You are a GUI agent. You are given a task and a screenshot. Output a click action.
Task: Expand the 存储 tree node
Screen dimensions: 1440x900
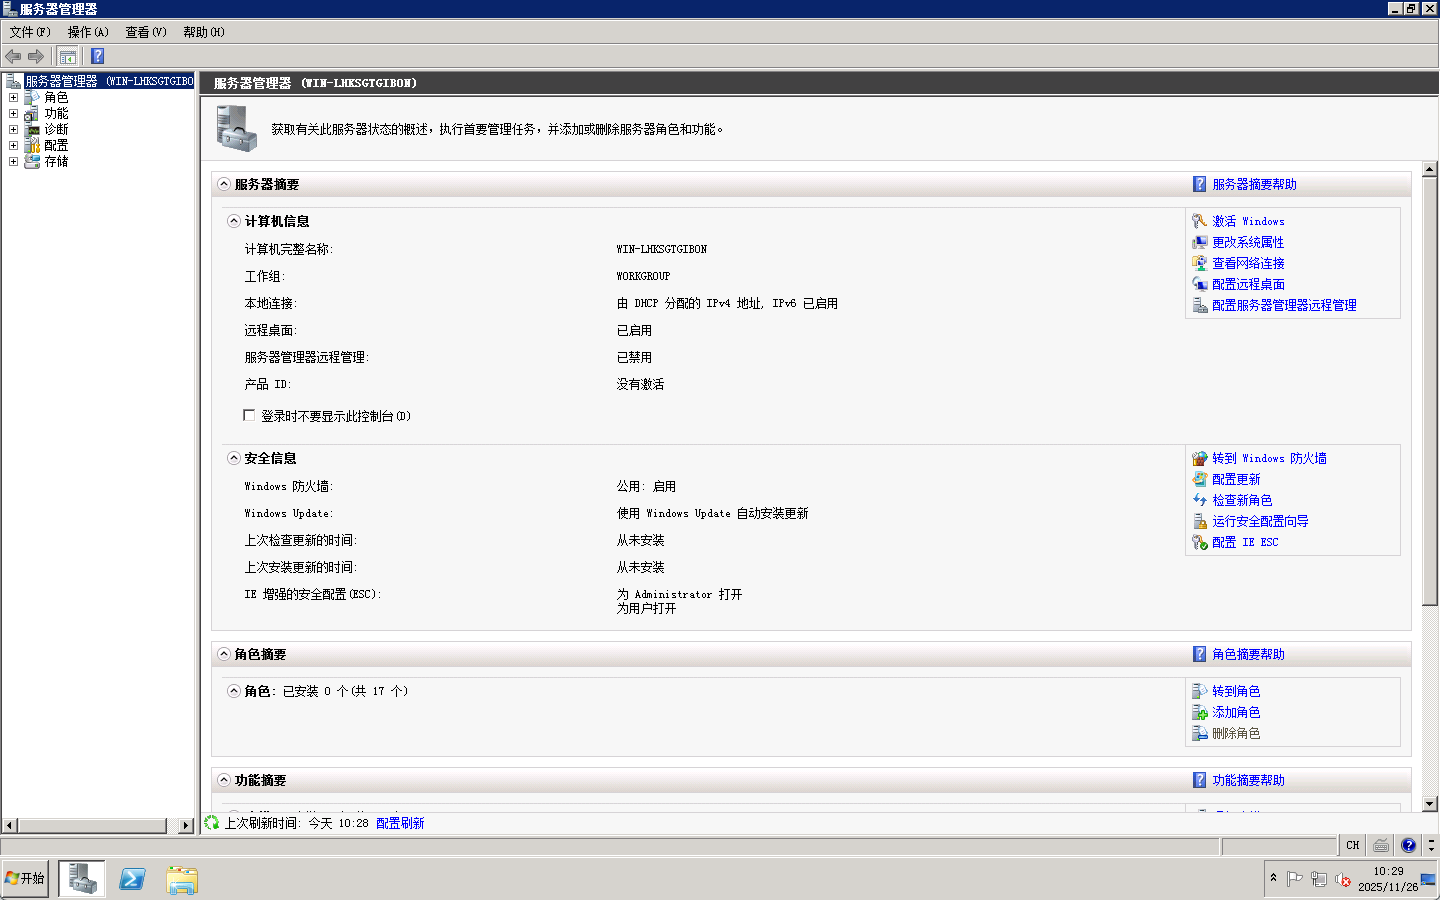13,161
